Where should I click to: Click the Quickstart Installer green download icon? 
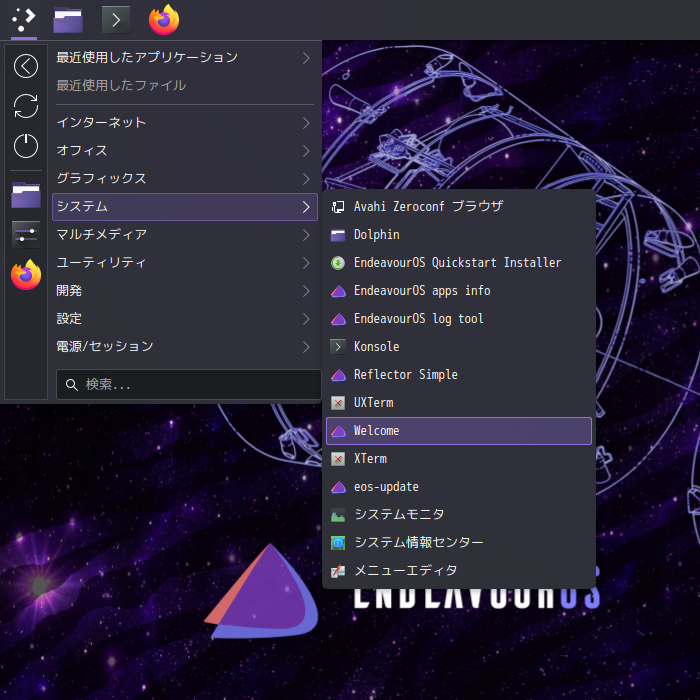338,263
